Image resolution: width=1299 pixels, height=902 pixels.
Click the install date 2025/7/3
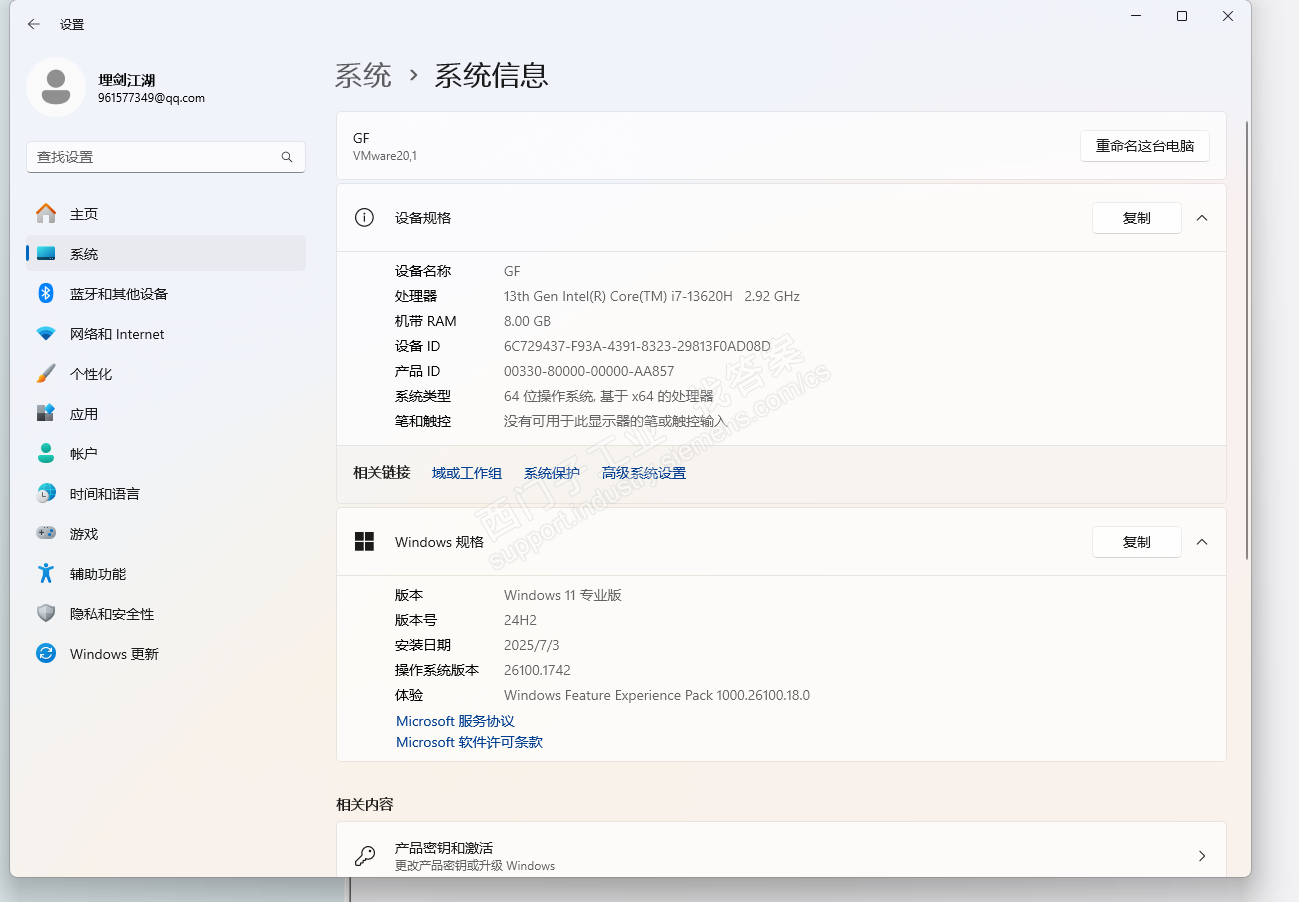(531, 645)
